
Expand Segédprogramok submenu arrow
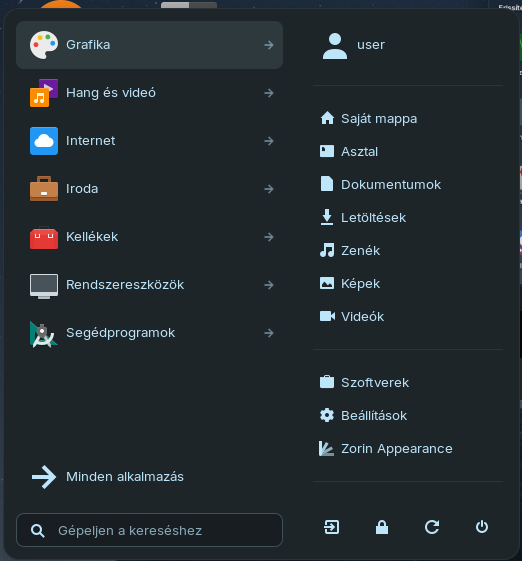(269, 333)
